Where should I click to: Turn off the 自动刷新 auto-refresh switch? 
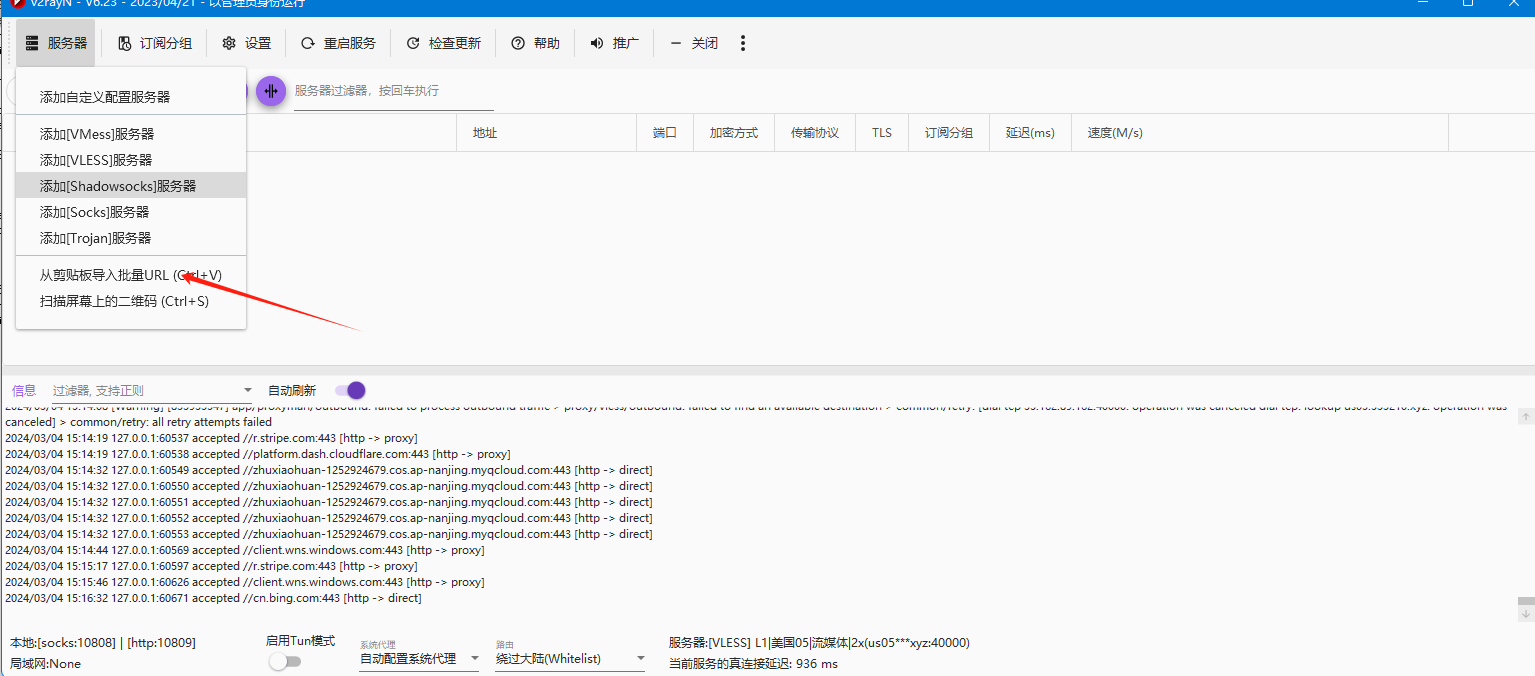pyautogui.click(x=350, y=390)
